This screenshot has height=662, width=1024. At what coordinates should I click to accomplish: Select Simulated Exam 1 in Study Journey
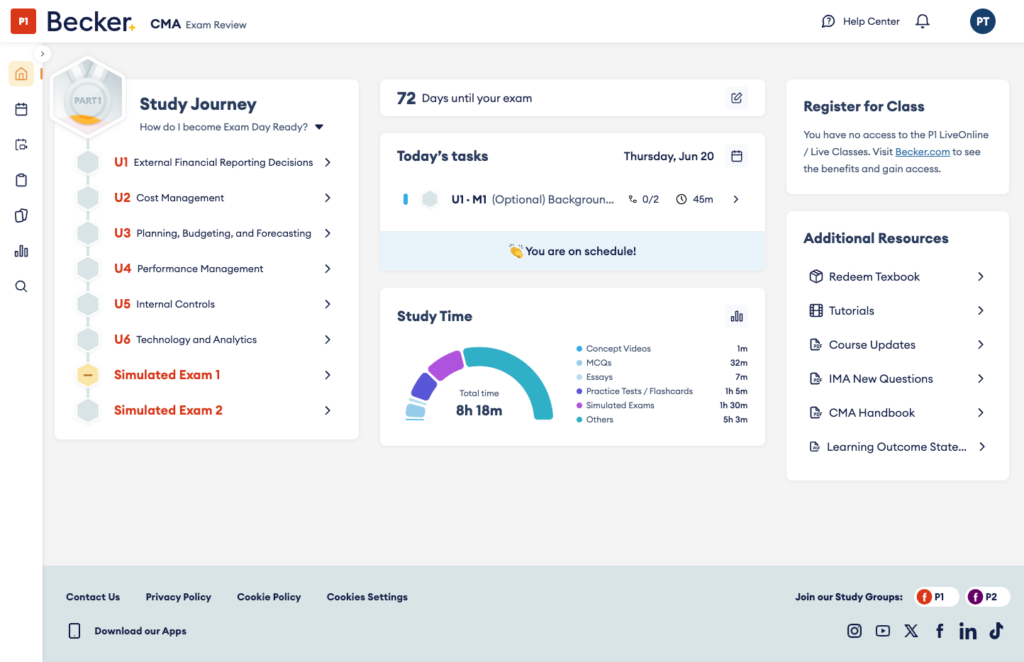[167, 375]
